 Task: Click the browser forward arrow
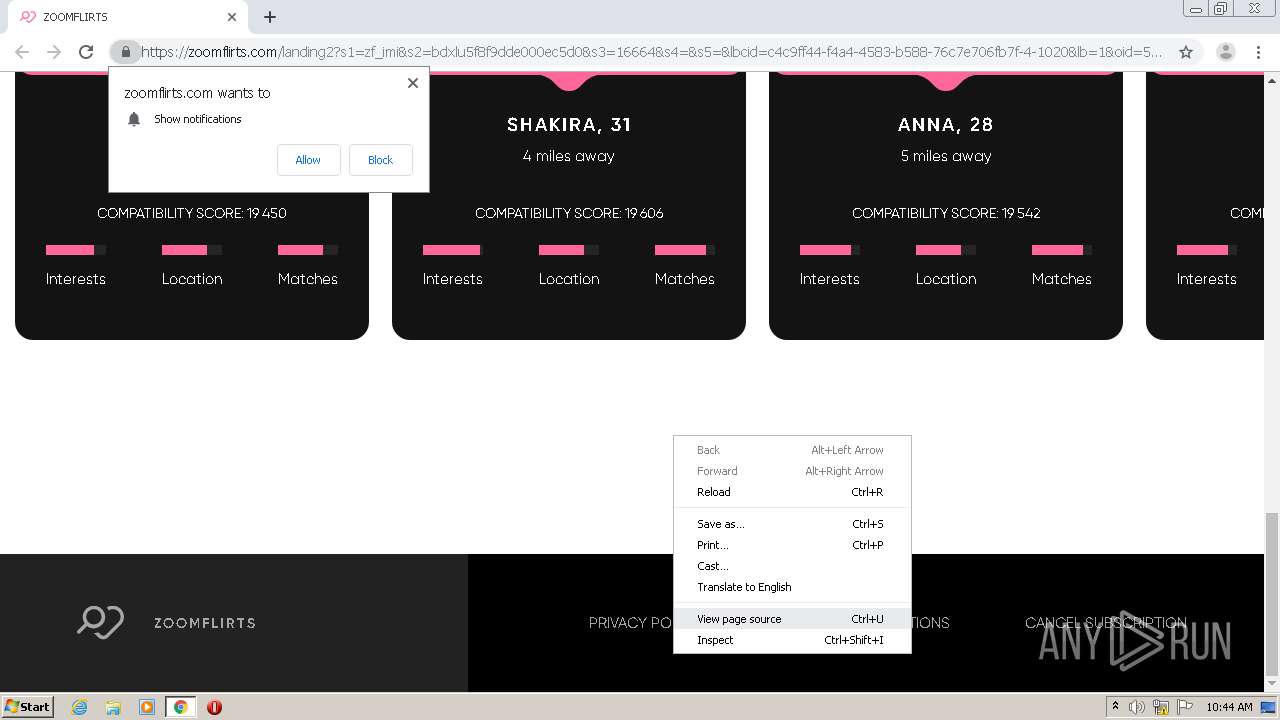coord(54,52)
